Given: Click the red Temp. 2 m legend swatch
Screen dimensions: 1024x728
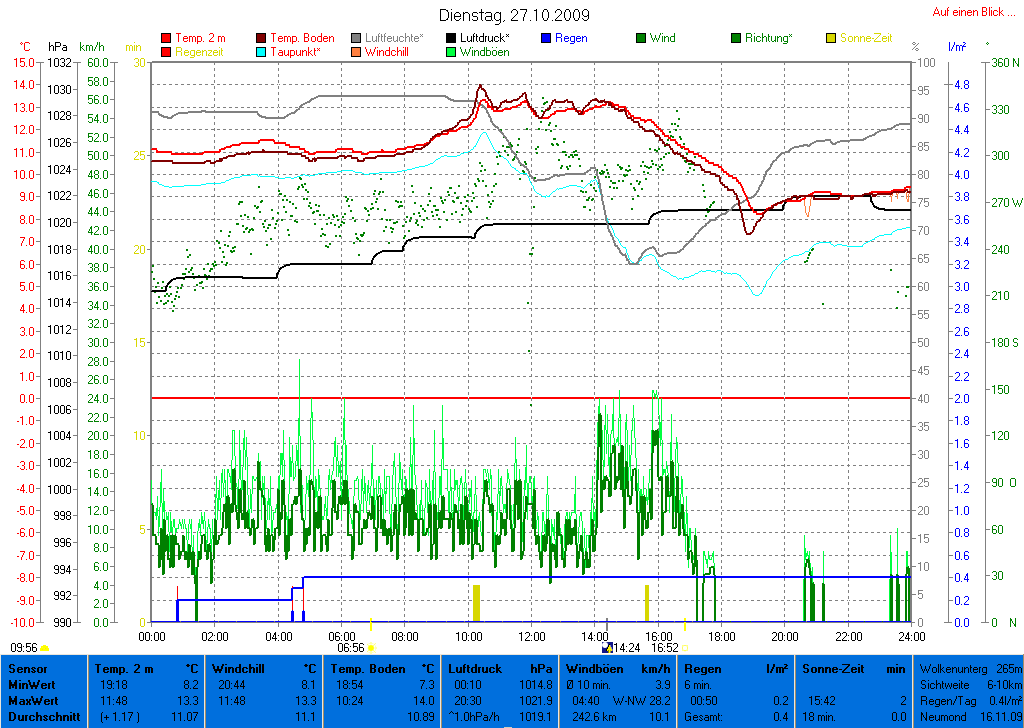Looking at the screenshot, I should tap(166, 38).
